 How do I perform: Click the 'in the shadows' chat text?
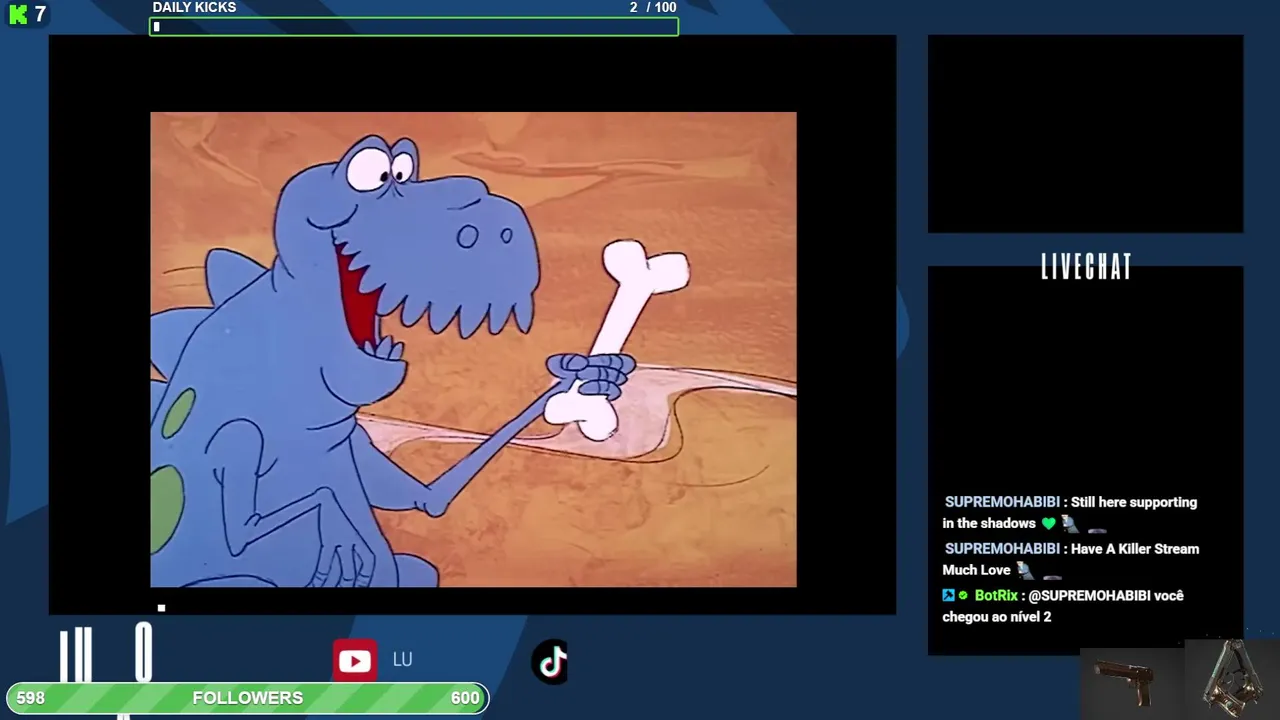989,523
